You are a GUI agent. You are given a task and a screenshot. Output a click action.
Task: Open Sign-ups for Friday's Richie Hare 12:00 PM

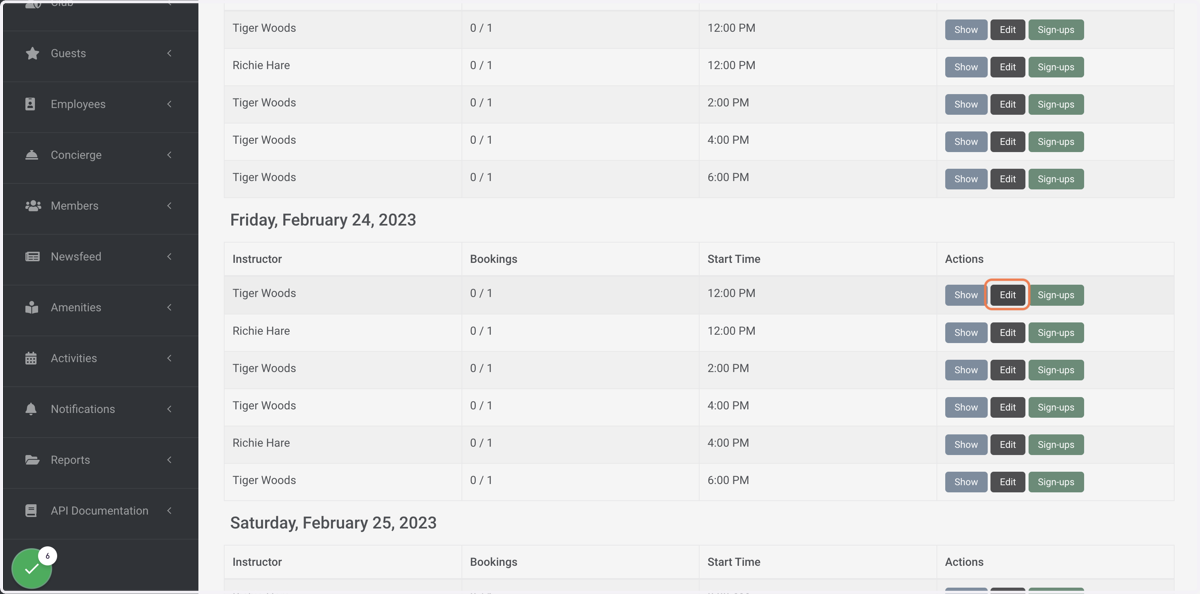pyautogui.click(x=1056, y=332)
